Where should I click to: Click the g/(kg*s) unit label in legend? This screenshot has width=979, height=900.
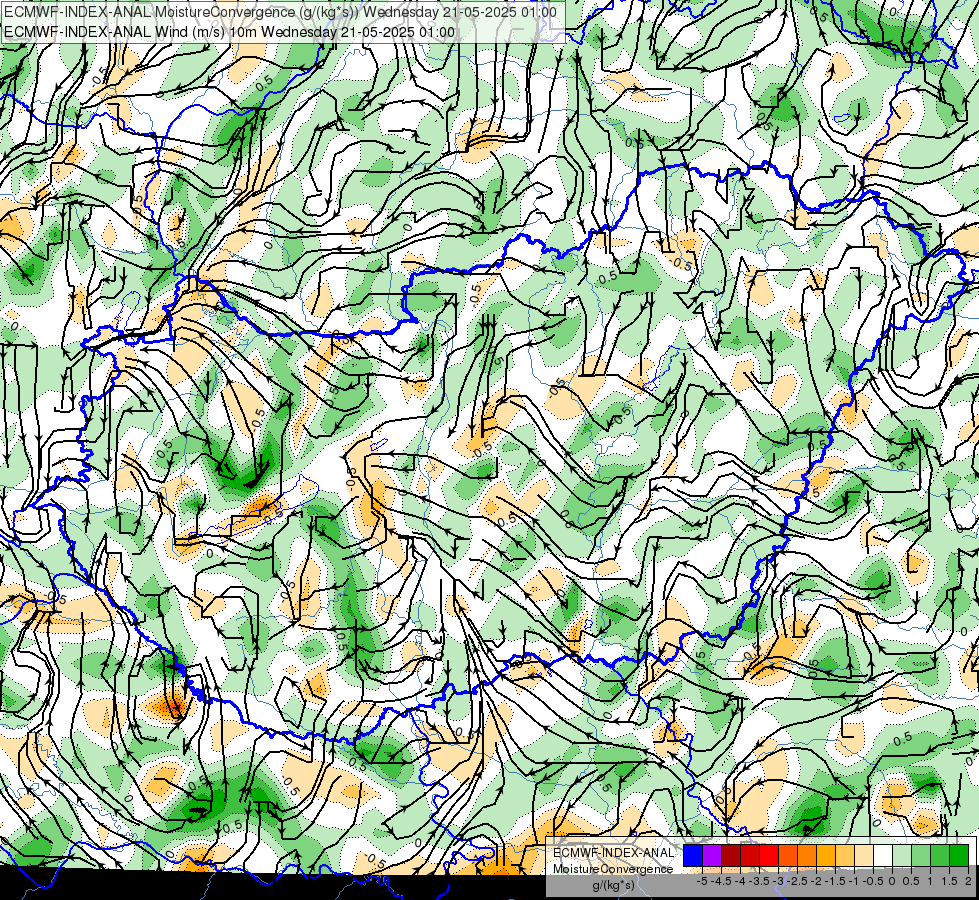click(613, 886)
